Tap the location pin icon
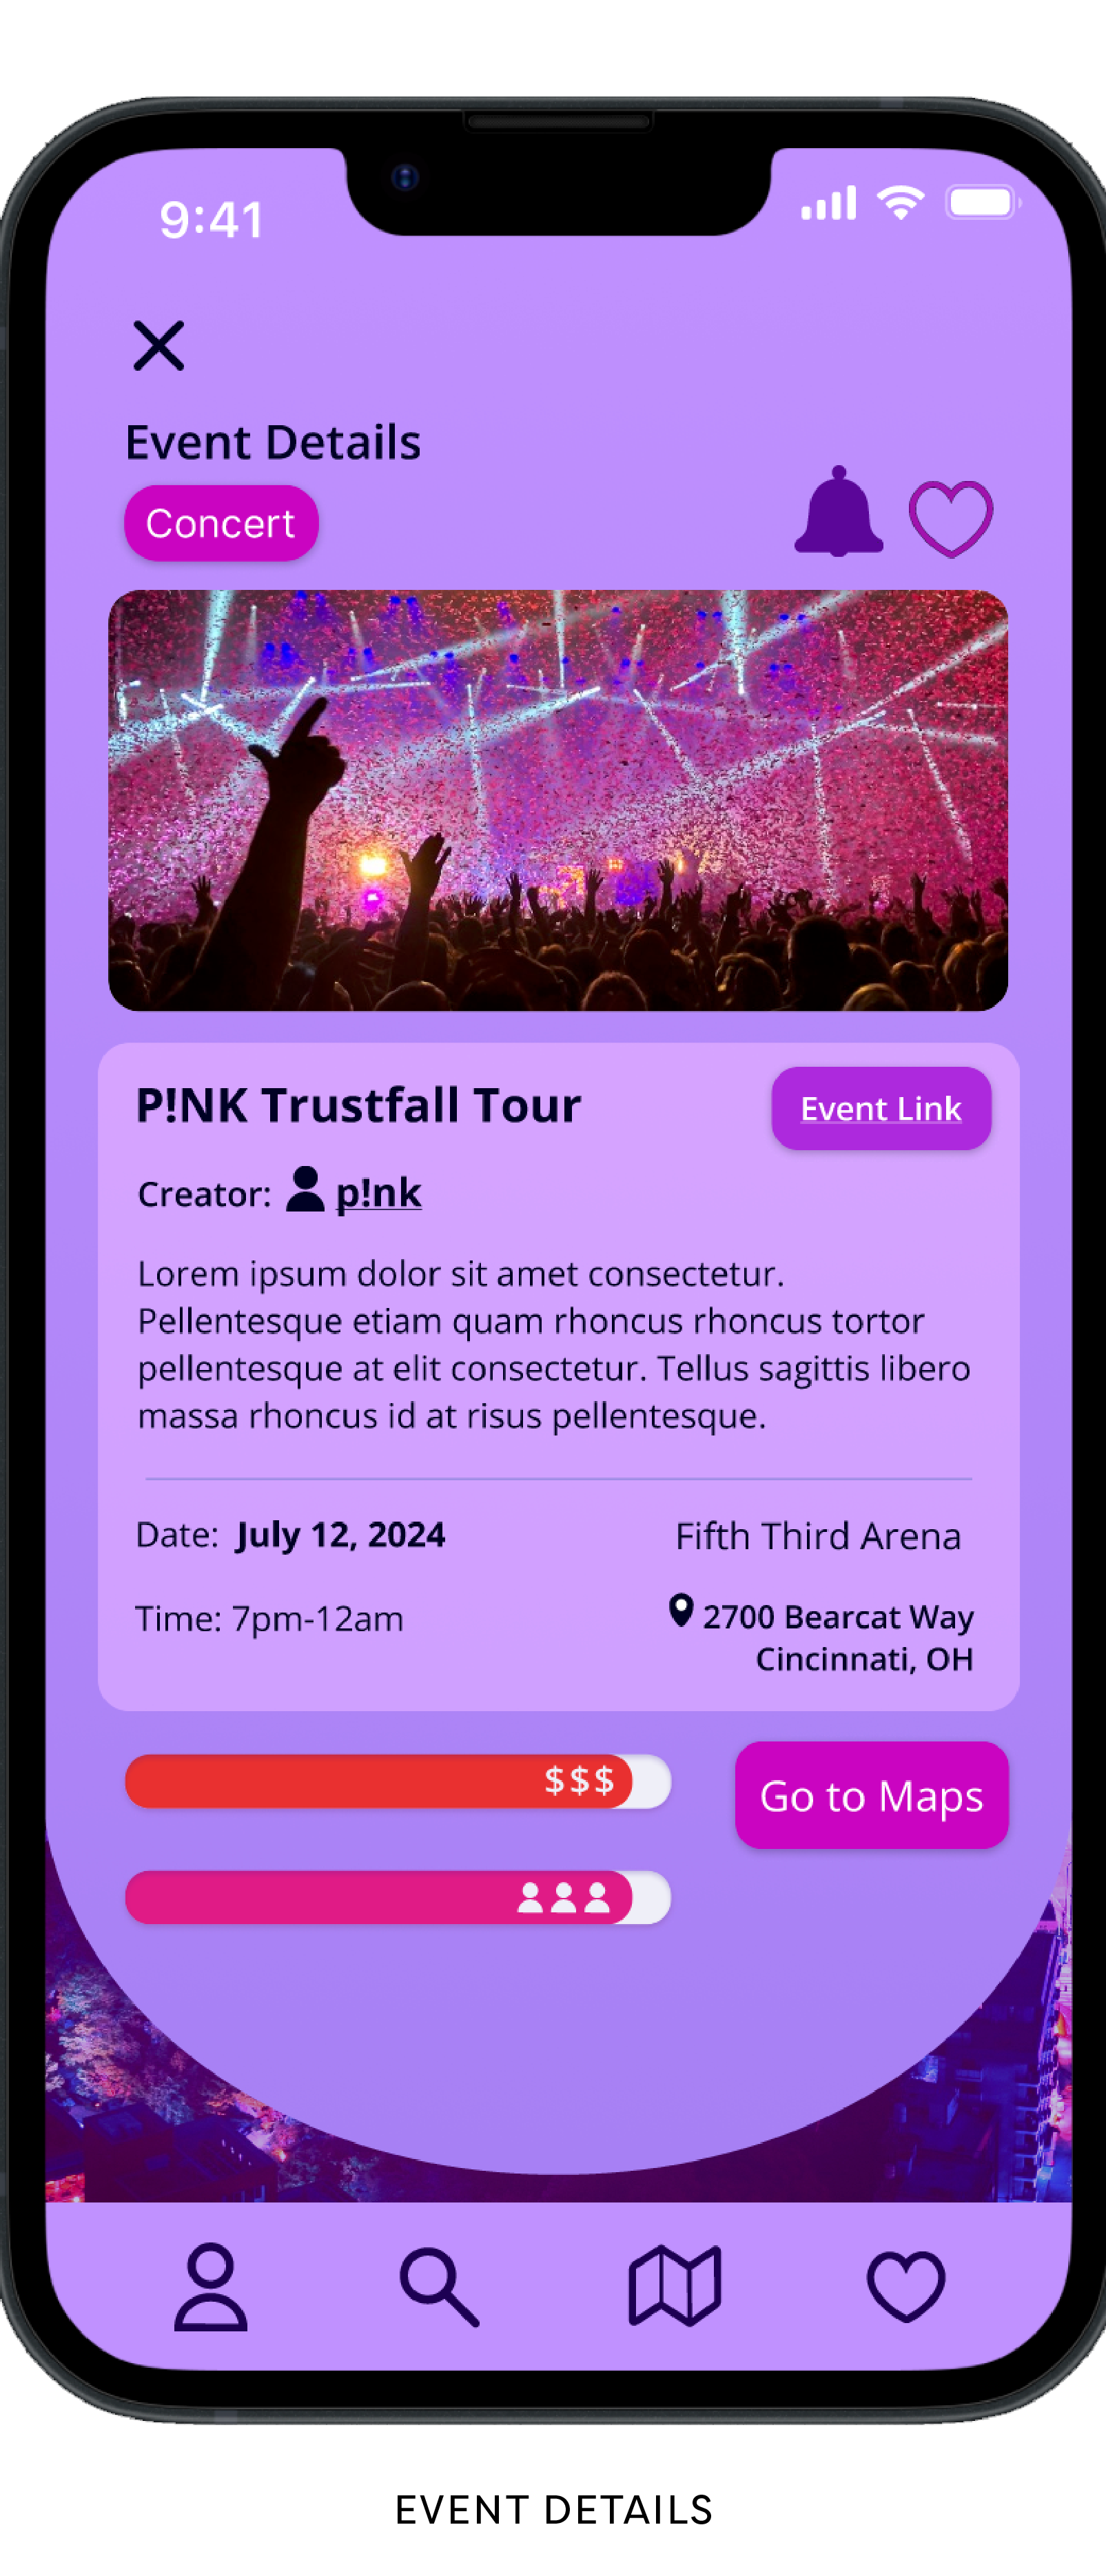Image resolution: width=1106 pixels, height=2576 pixels. 681,1610
